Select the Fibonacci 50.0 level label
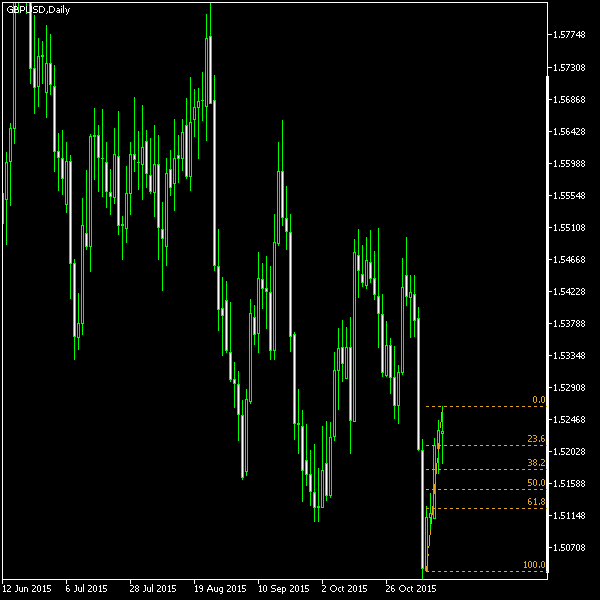Image resolution: width=600 pixels, height=600 pixels. point(536,483)
